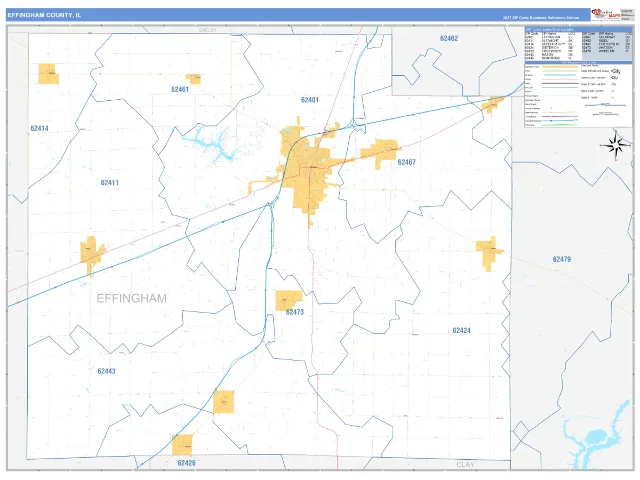Viewport: 640px width, 480px height.
Task: Click the 62479 ZIP code label
Action: [562, 259]
